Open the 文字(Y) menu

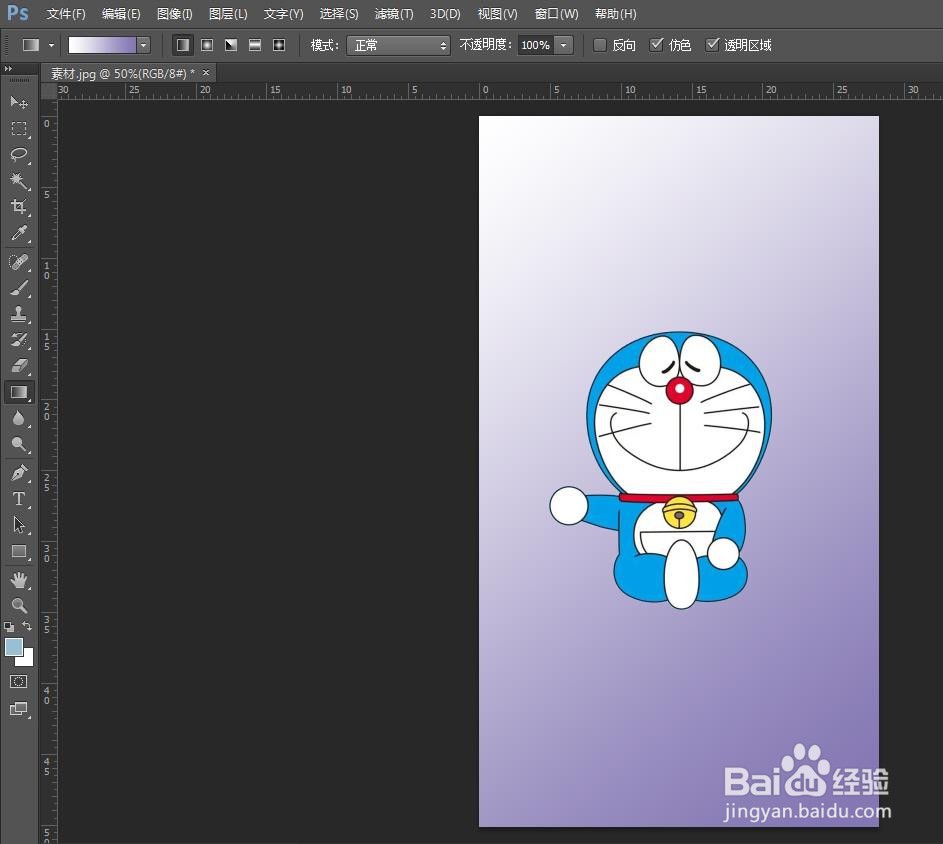point(283,14)
